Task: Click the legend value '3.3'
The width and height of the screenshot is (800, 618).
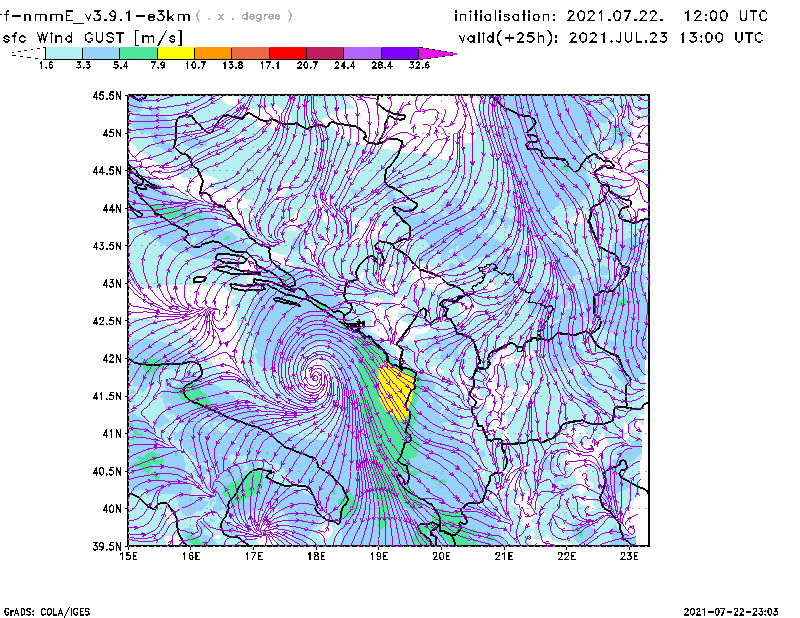Action: (x=83, y=65)
